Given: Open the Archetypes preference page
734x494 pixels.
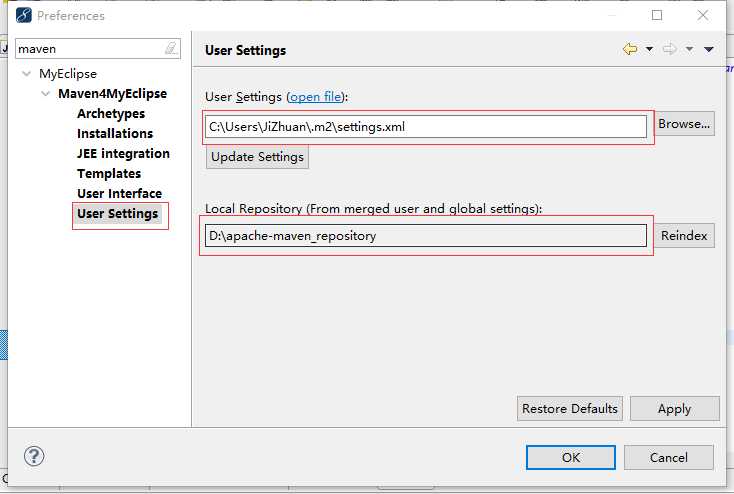Looking at the screenshot, I should [x=111, y=113].
